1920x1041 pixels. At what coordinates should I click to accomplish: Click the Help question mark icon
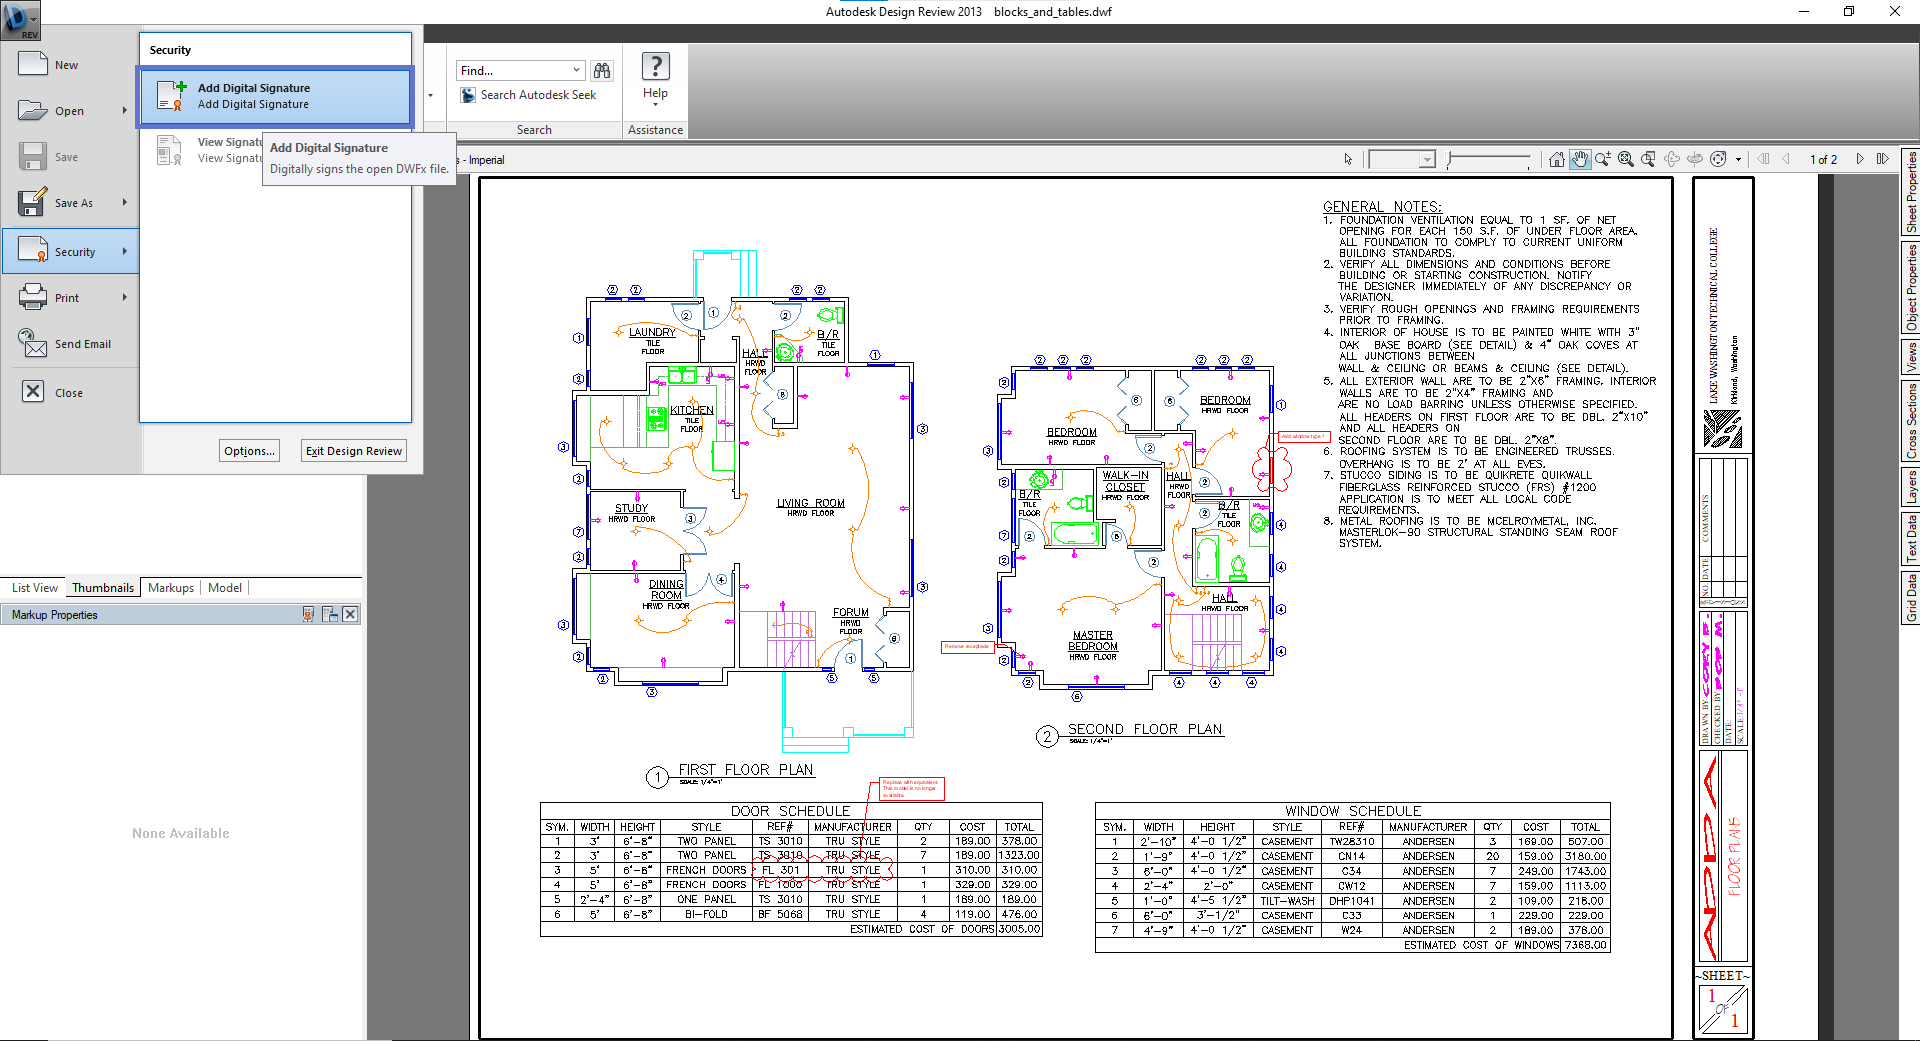655,67
